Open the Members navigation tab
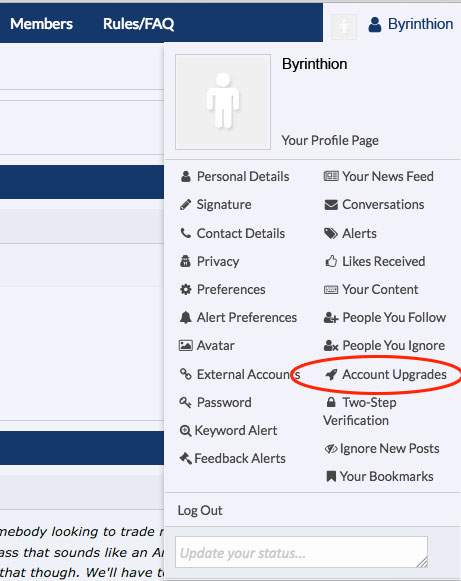The width and height of the screenshot is (461, 581). point(41,24)
